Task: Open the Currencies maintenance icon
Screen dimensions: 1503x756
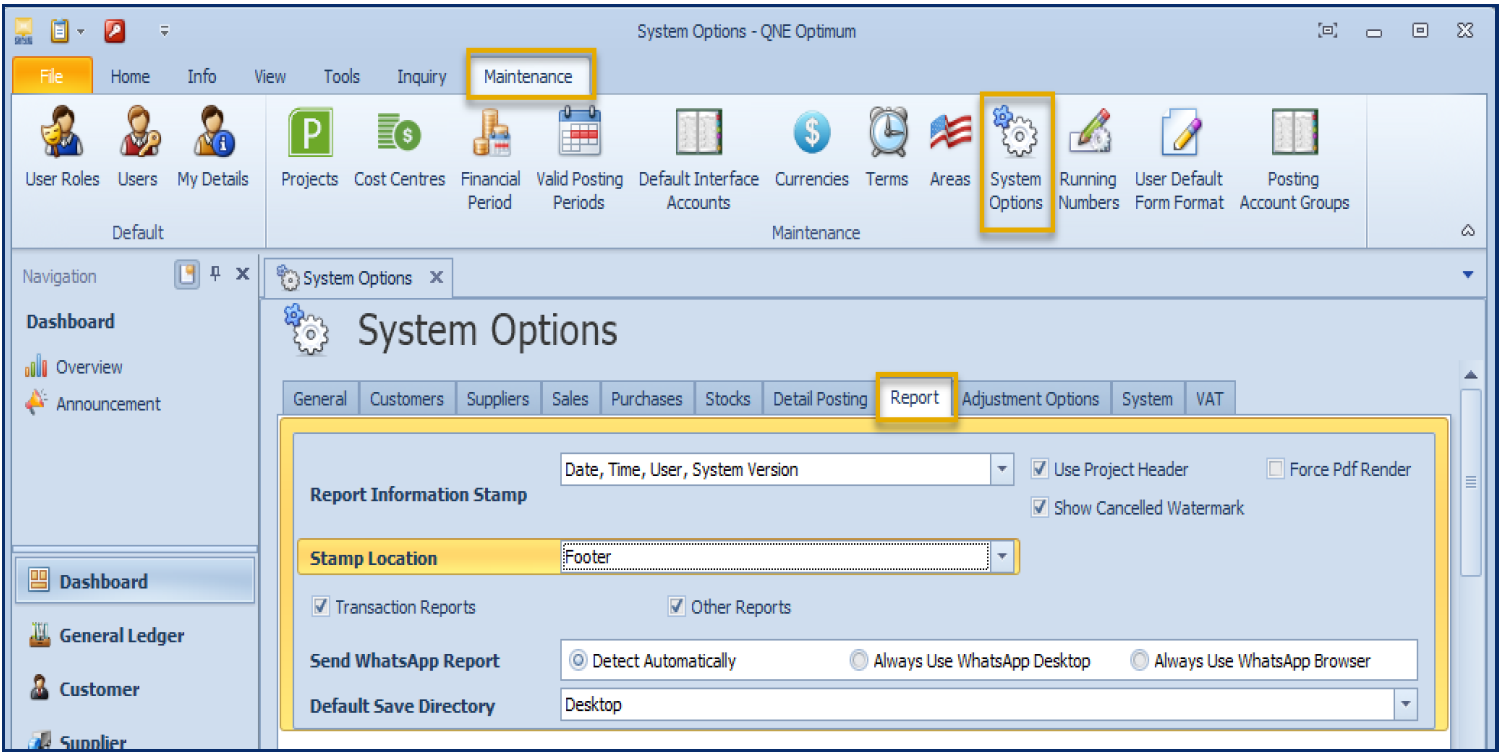Action: [811, 148]
